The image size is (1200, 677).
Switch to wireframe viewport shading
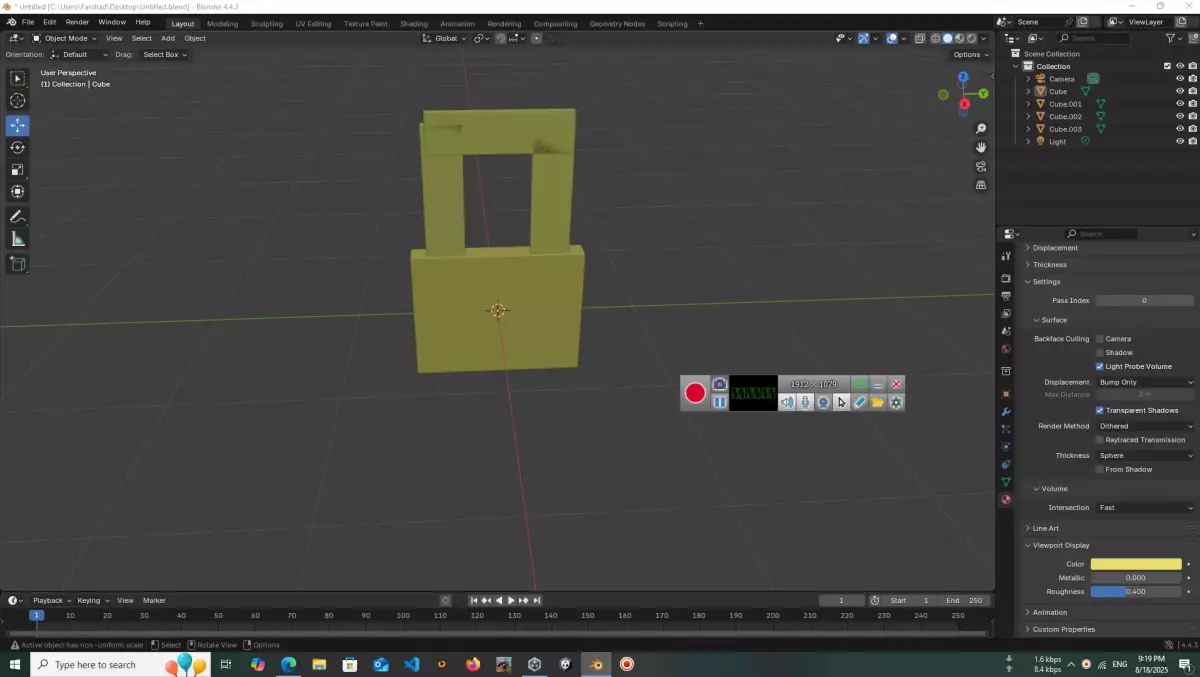936,38
